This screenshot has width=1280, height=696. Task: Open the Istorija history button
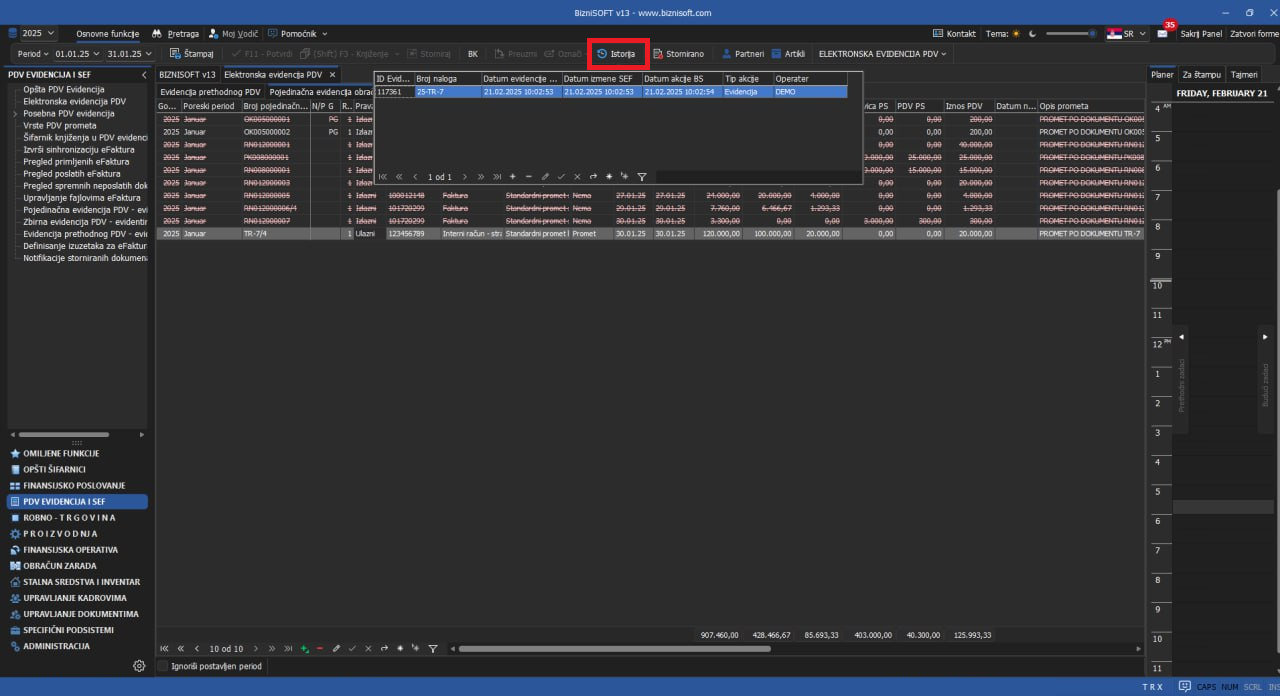point(617,54)
